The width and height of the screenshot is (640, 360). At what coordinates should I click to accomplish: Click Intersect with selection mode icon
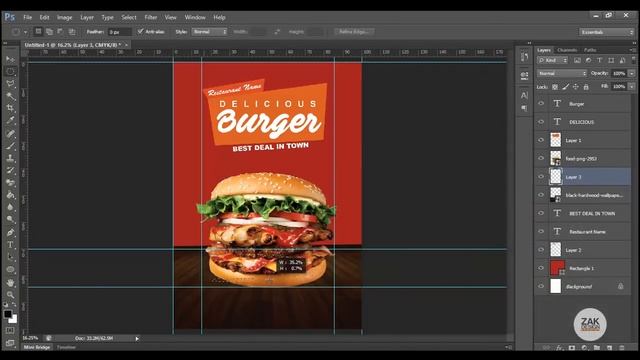pos(72,31)
